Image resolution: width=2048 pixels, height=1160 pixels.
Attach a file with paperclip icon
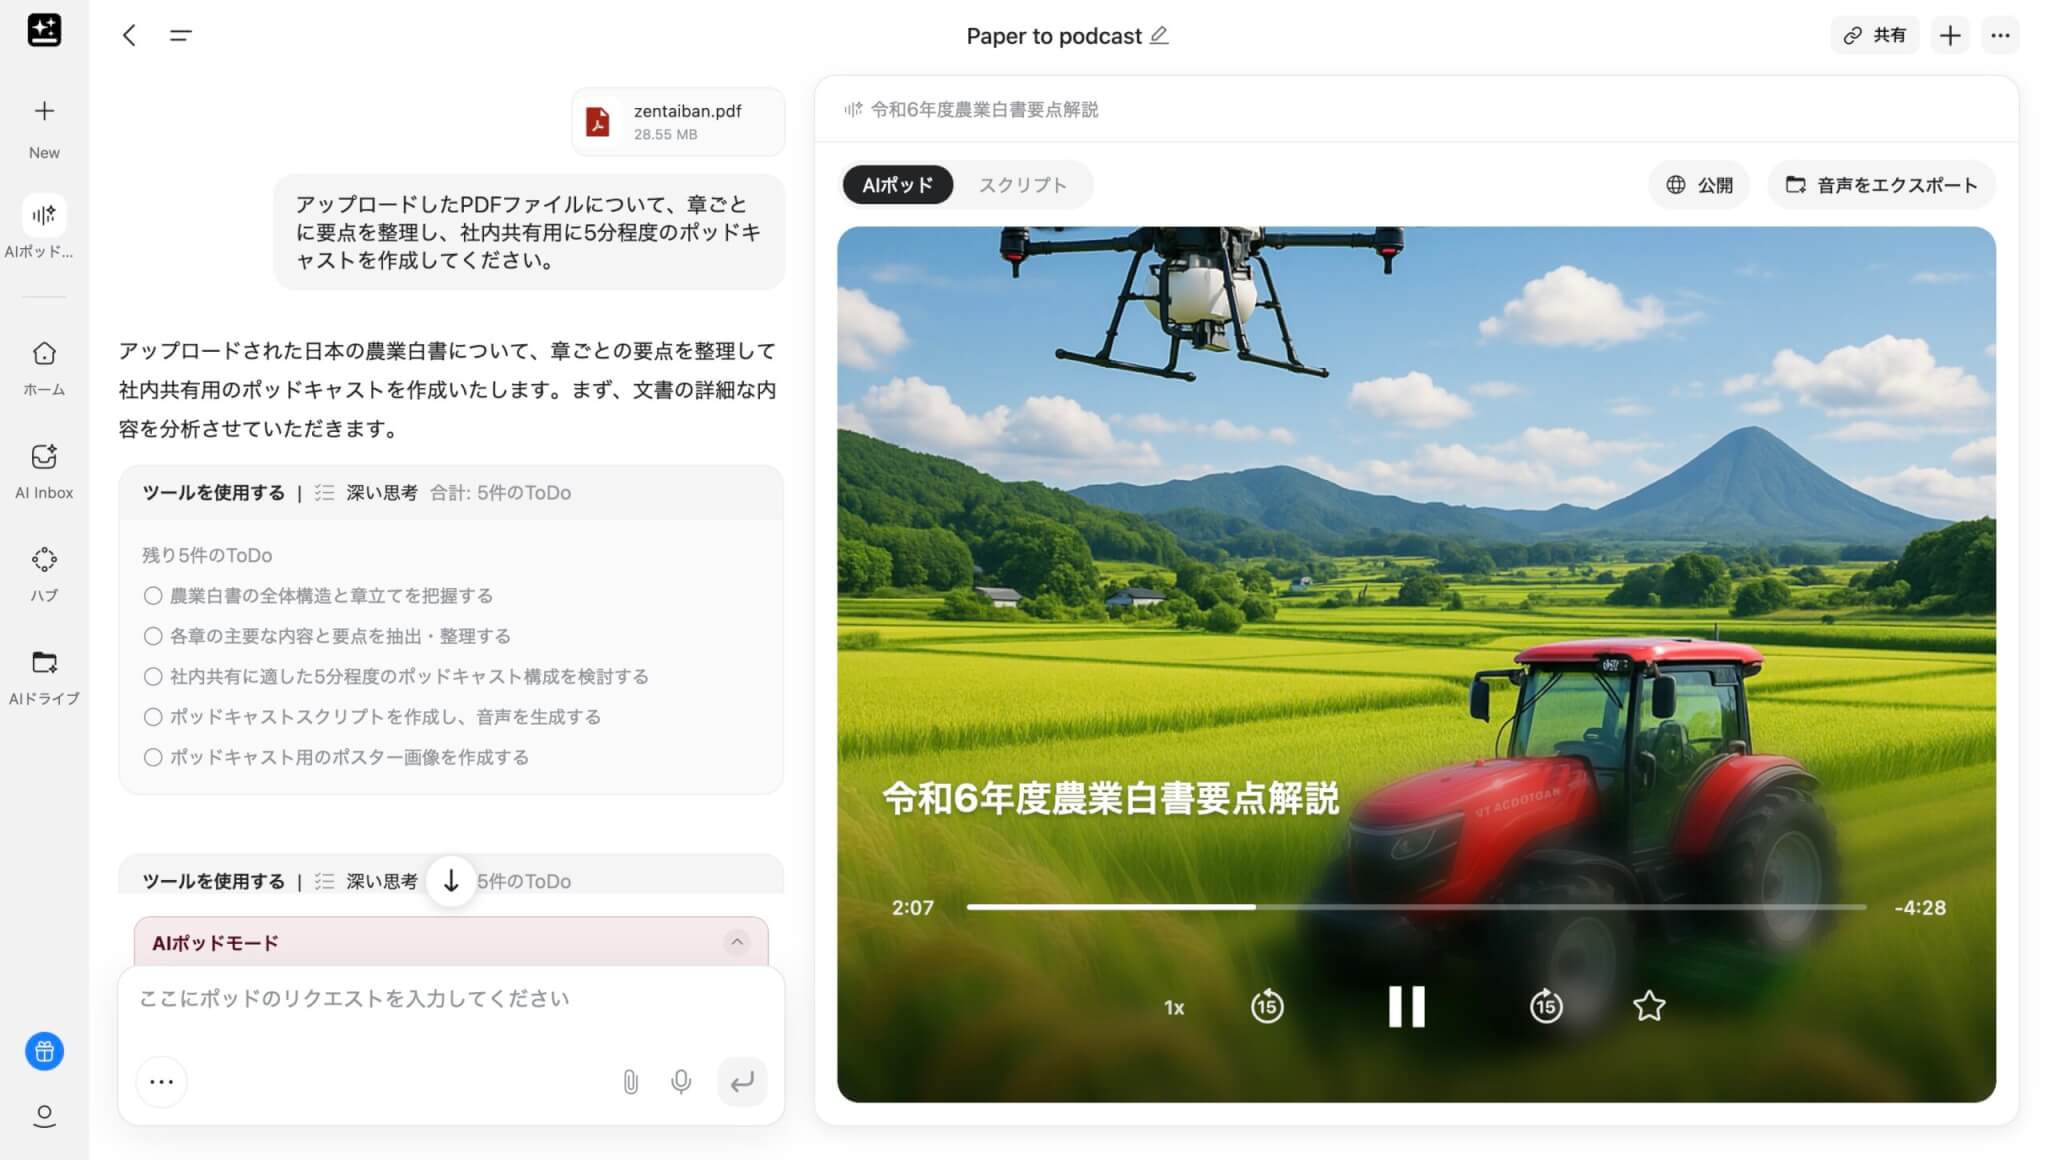coord(630,1082)
